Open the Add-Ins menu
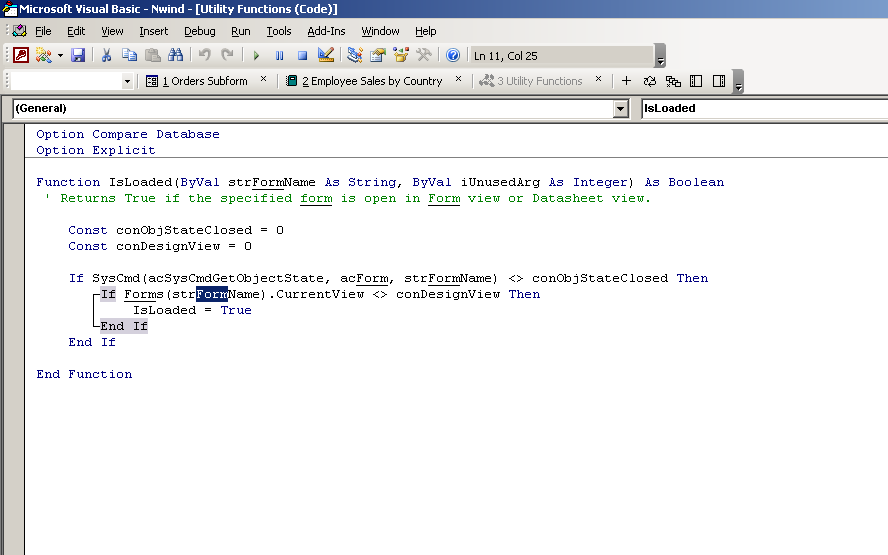888x555 pixels. 326,31
